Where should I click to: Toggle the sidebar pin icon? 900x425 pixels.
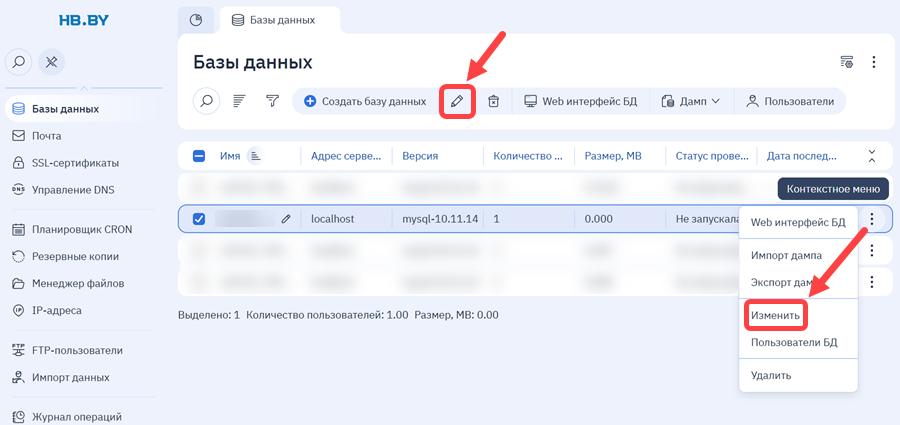pyautogui.click(x=52, y=62)
